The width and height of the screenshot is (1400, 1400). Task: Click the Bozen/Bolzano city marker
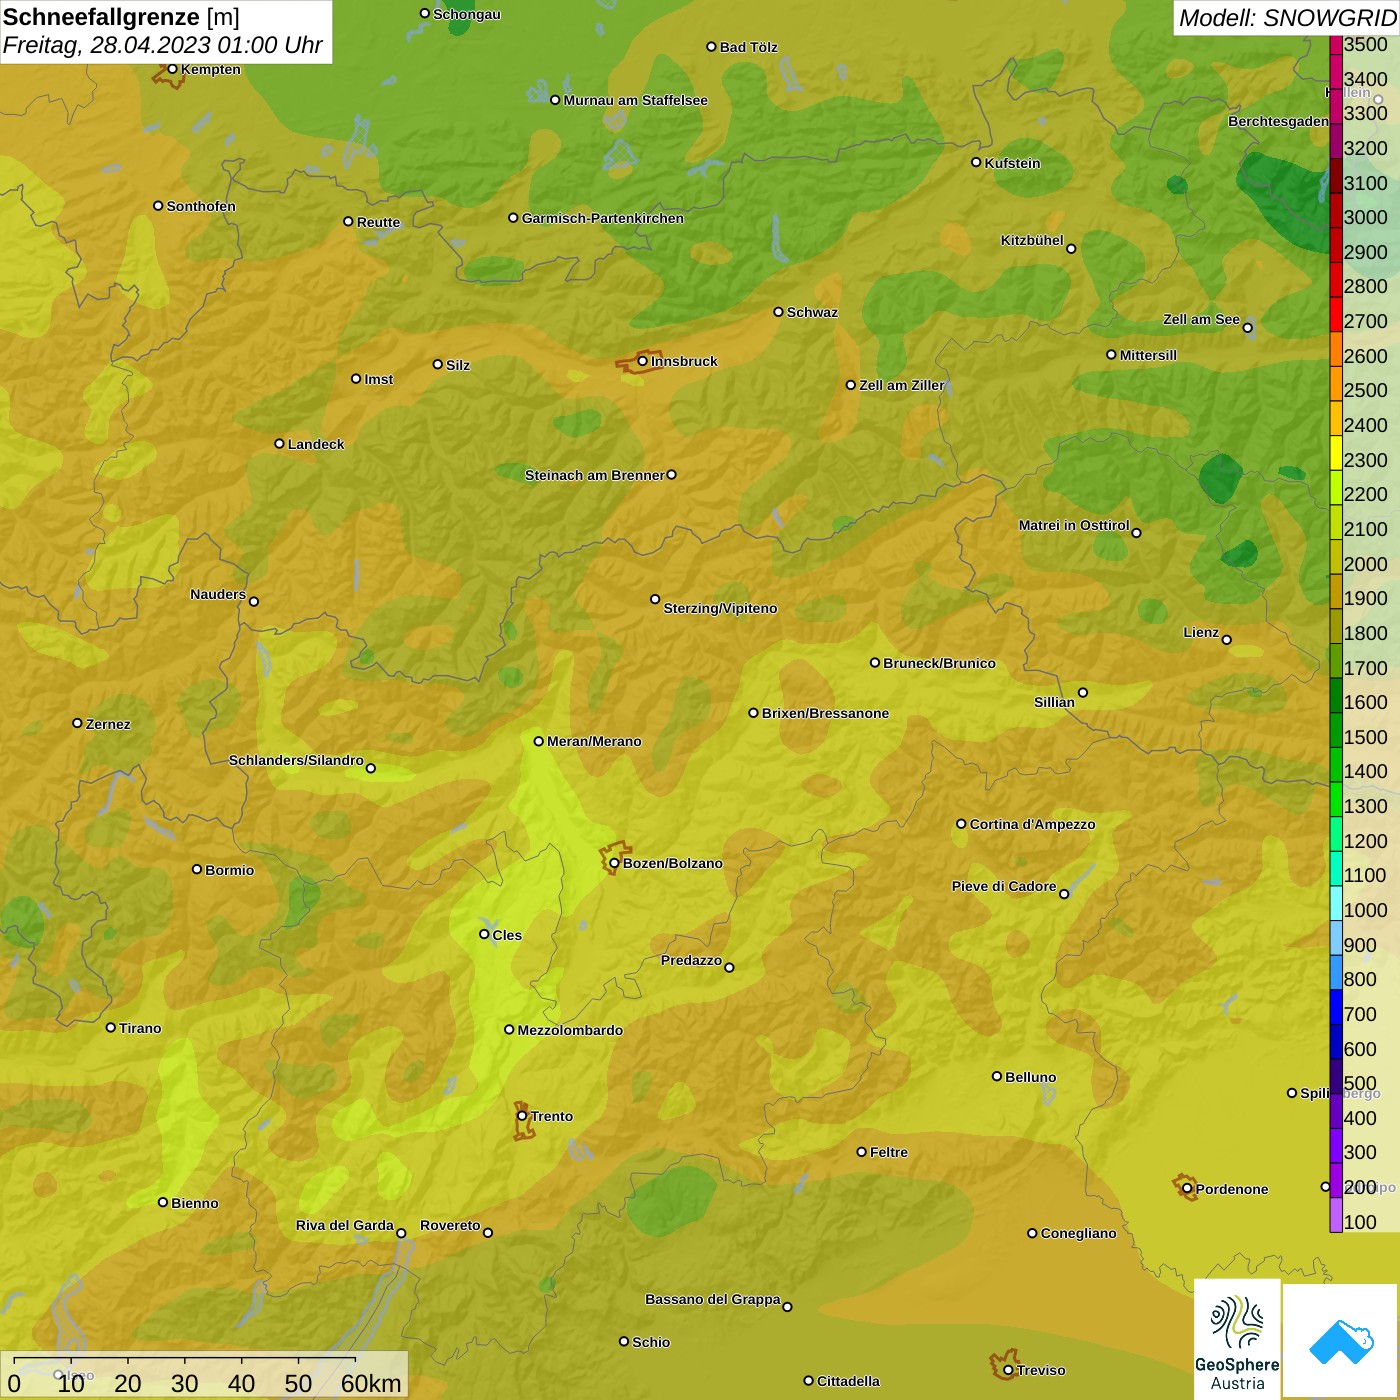tap(614, 863)
